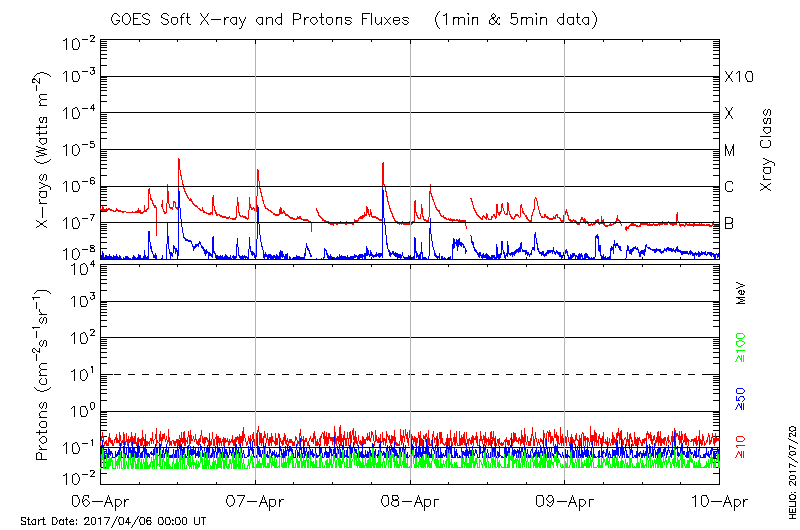Viewport: 800px width, 530px height.
Task: Click the 'Start Date: 2017/04/06' footer text
Action: click(113, 521)
